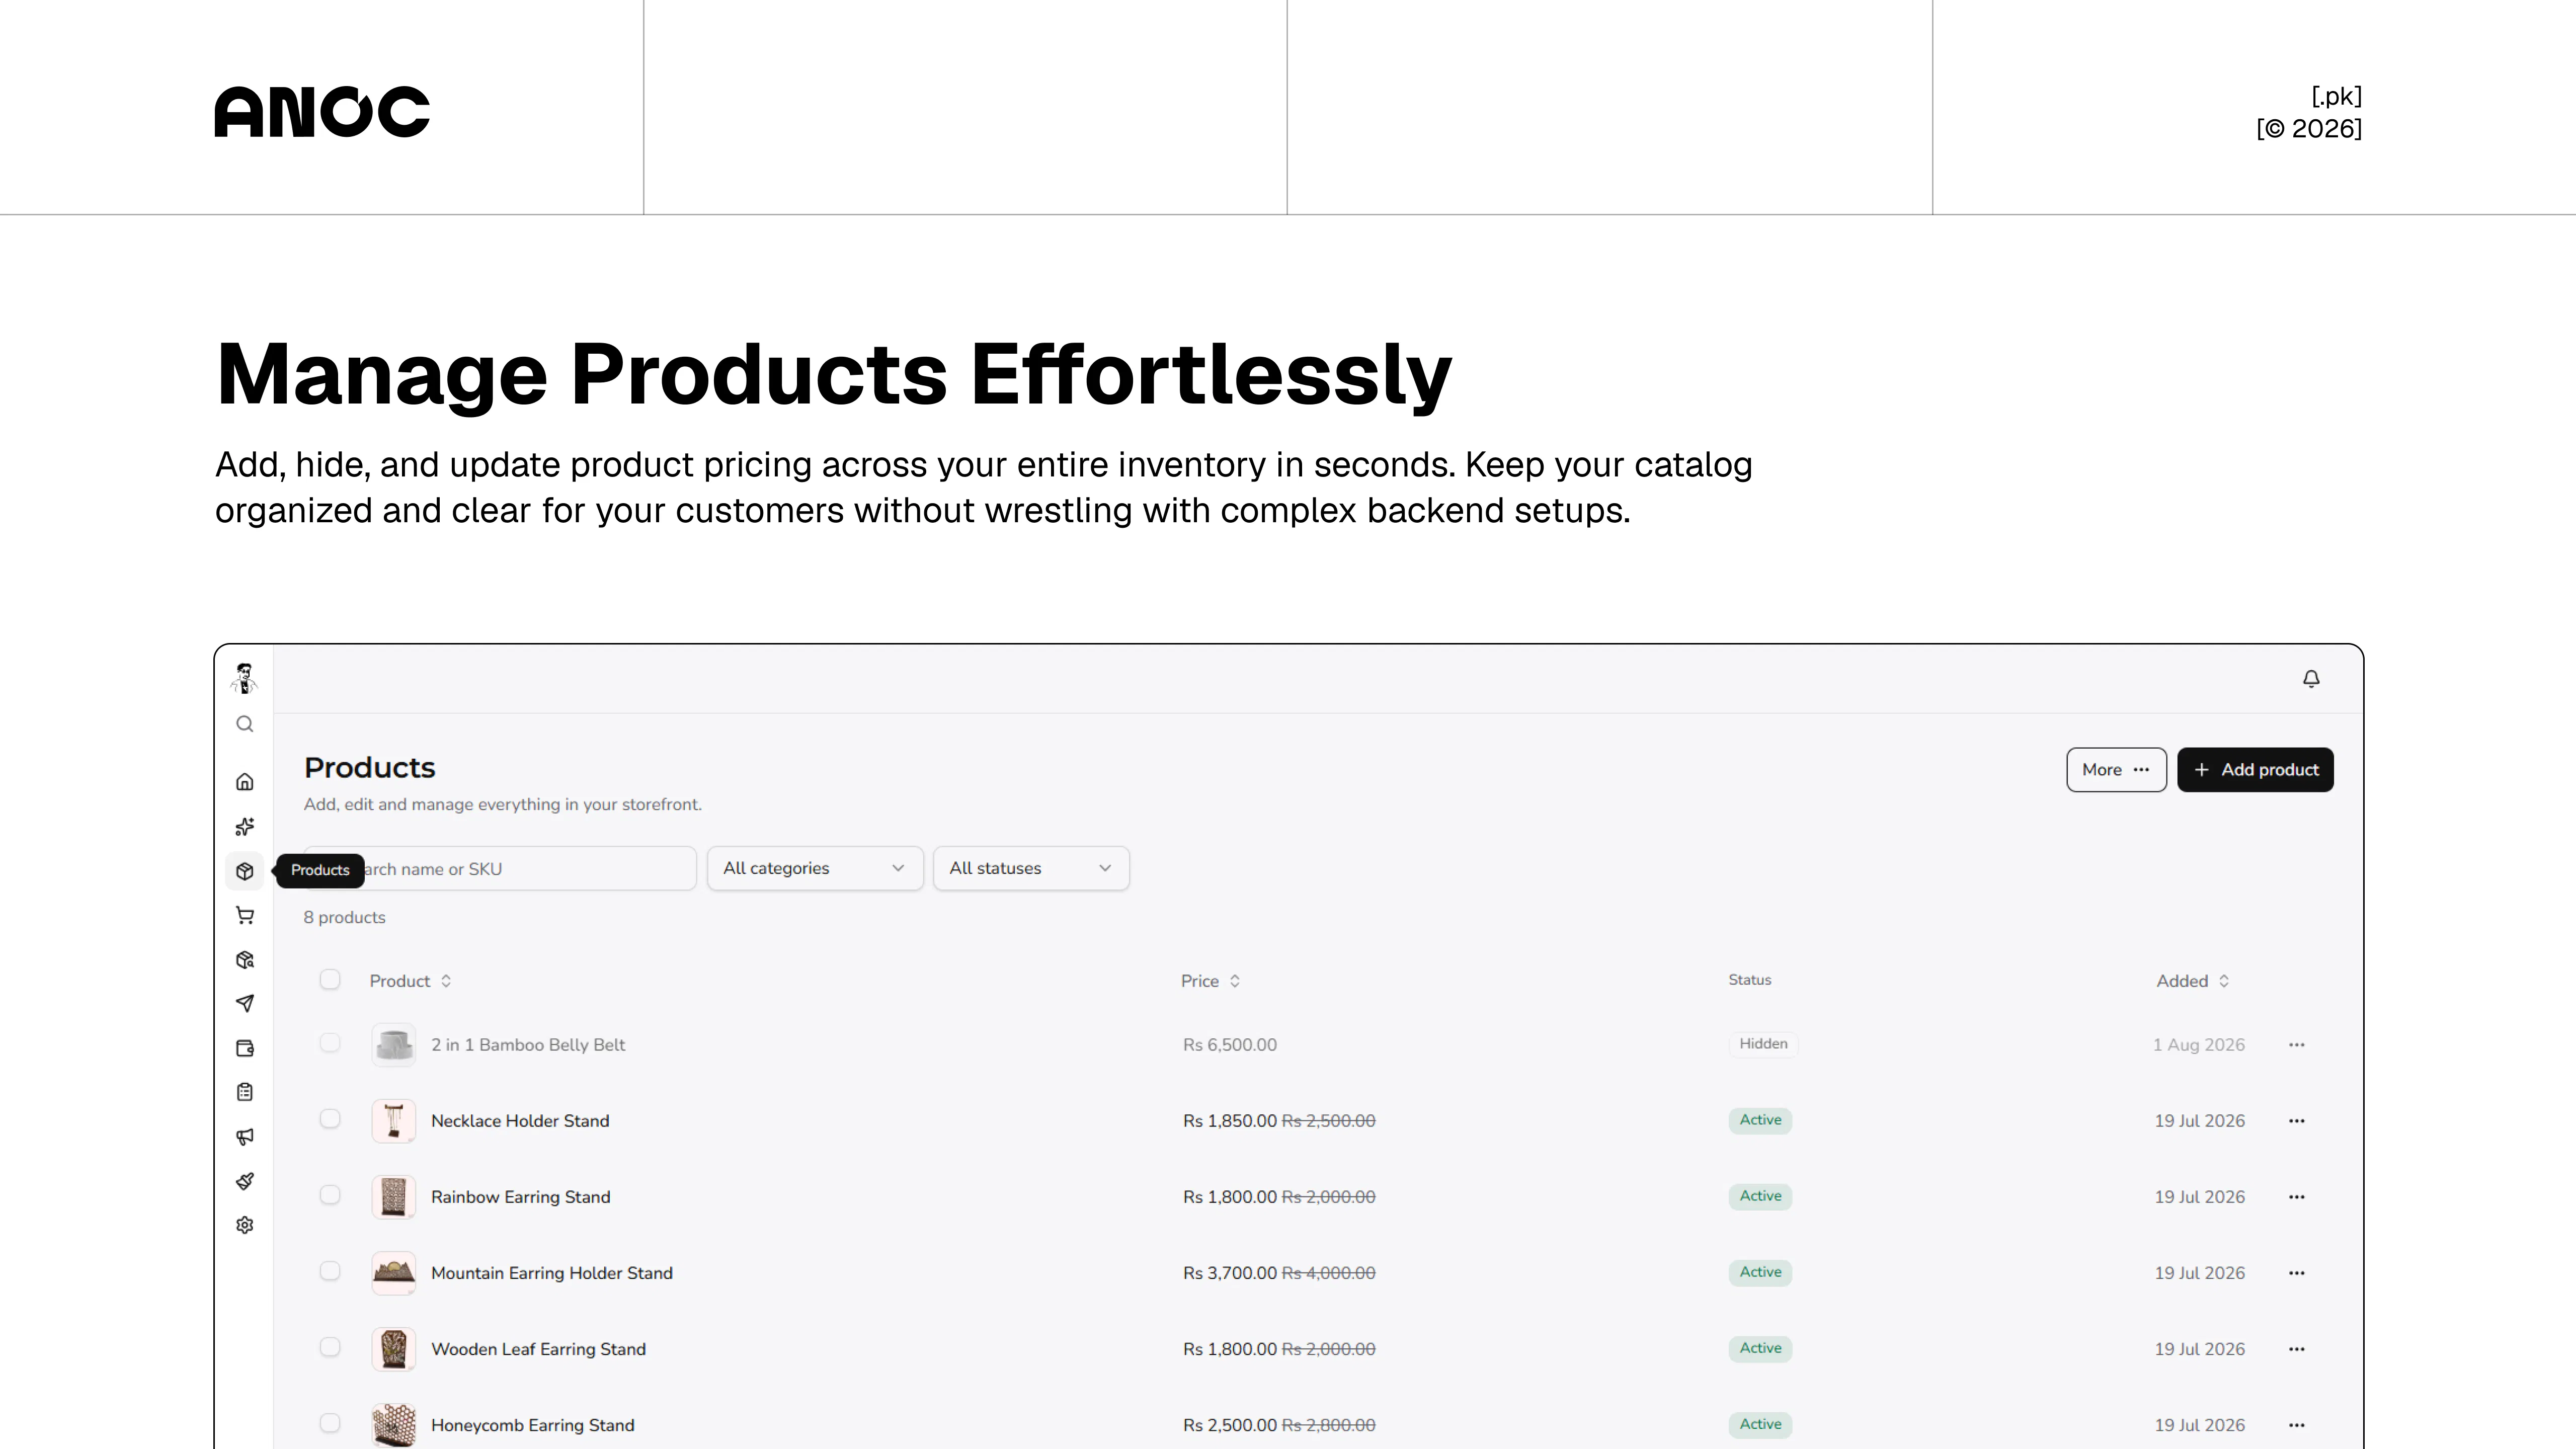
Task: Check the Necklace Holder Stand row checkbox
Action: pyautogui.click(x=330, y=1119)
